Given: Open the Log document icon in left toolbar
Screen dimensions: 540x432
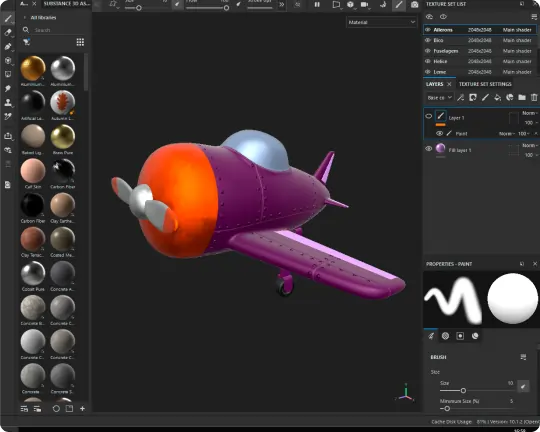Looking at the screenshot, I should (x=8, y=185).
